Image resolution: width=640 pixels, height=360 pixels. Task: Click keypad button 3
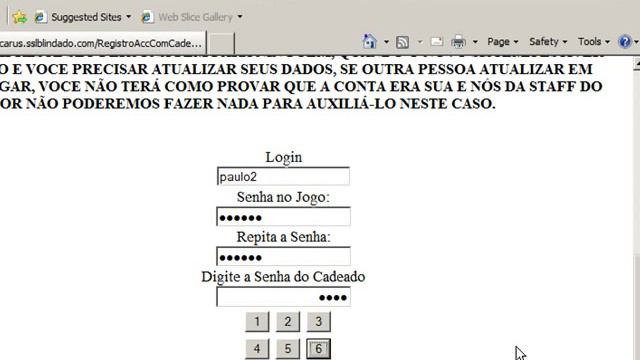(x=319, y=322)
